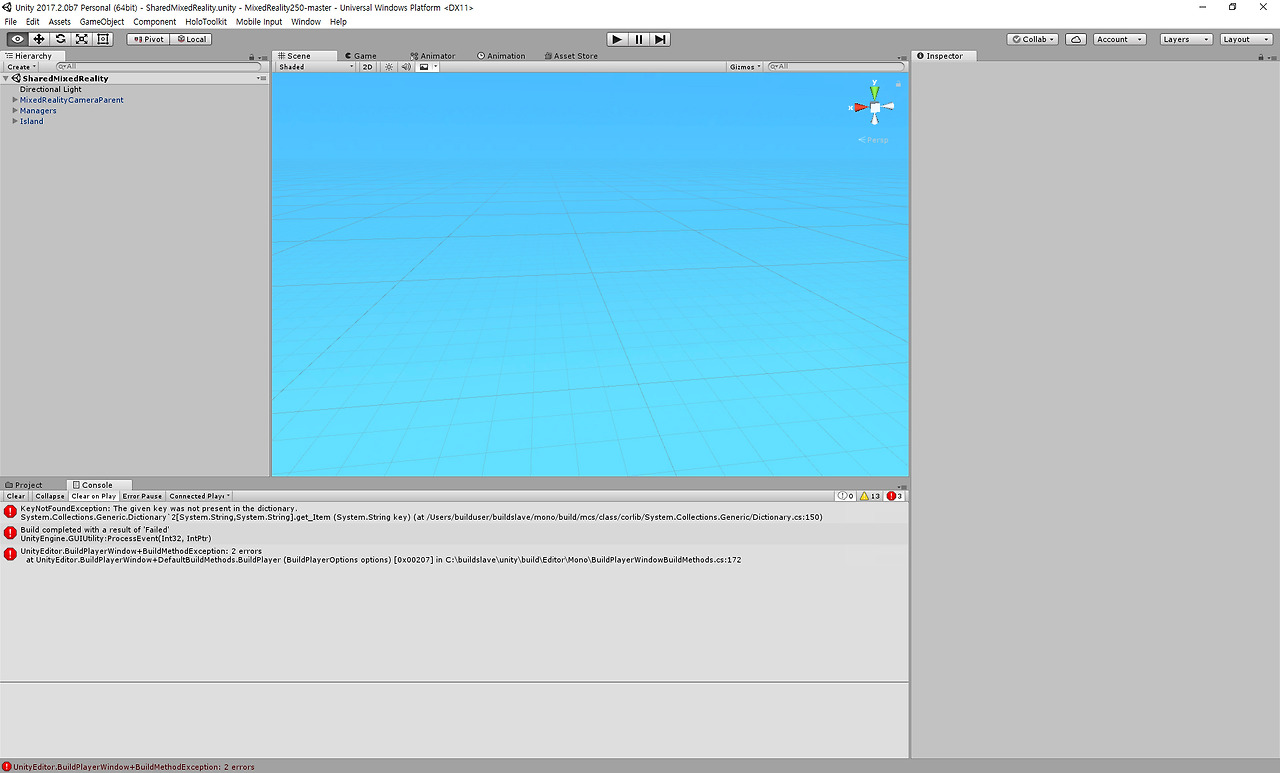Switch to the Asset Store tab
This screenshot has height=773, width=1280.
[571, 56]
